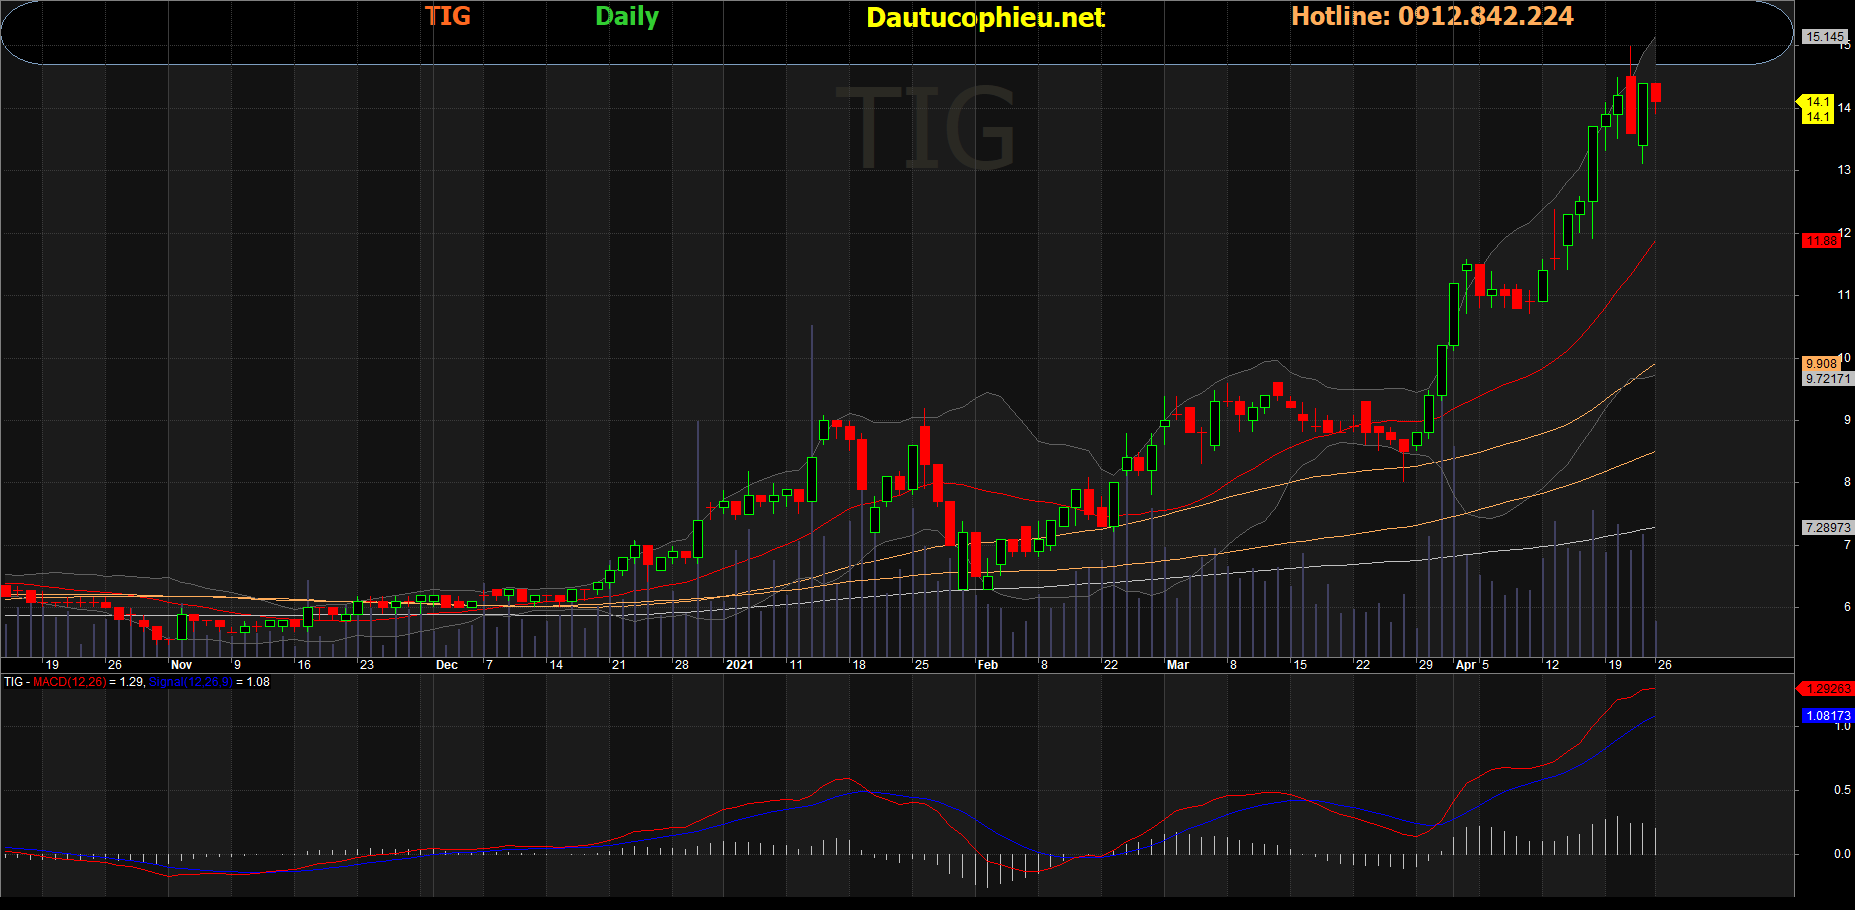Click the orange 9.908 price tag
This screenshot has height=910, width=1855.
pos(1820,364)
